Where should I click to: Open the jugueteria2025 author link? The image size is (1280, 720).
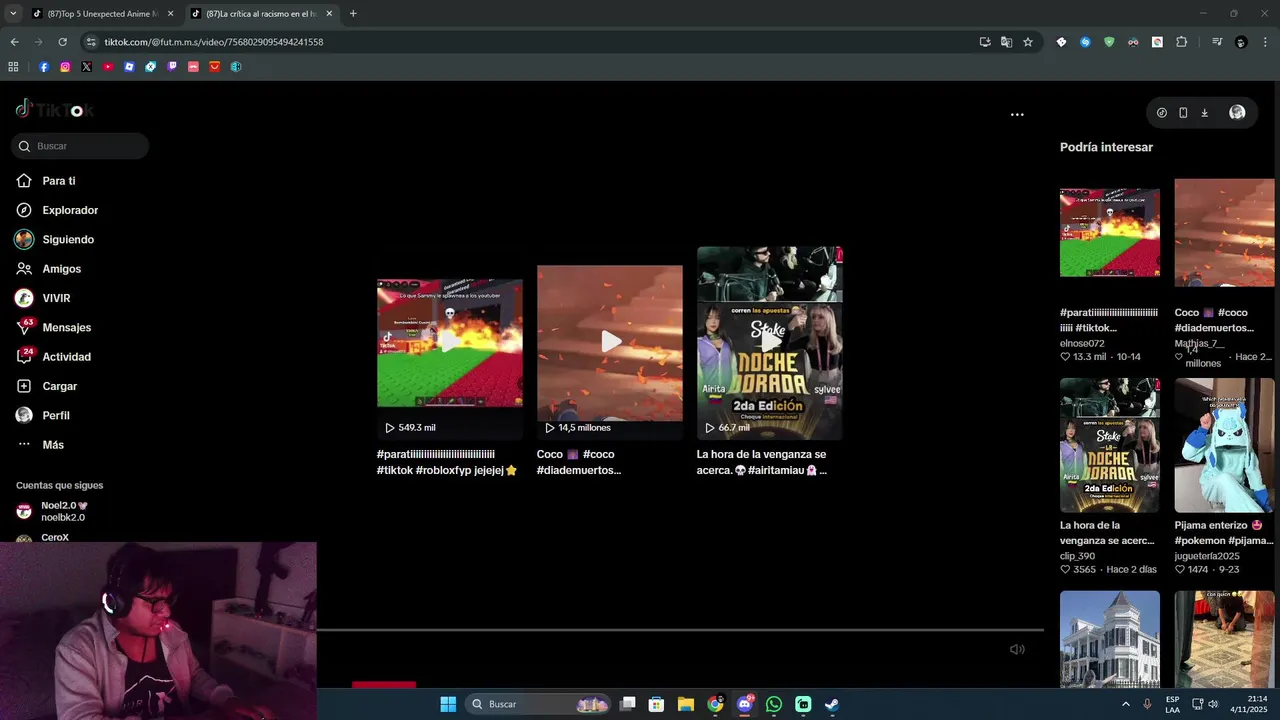click(x=1207, y=556)
